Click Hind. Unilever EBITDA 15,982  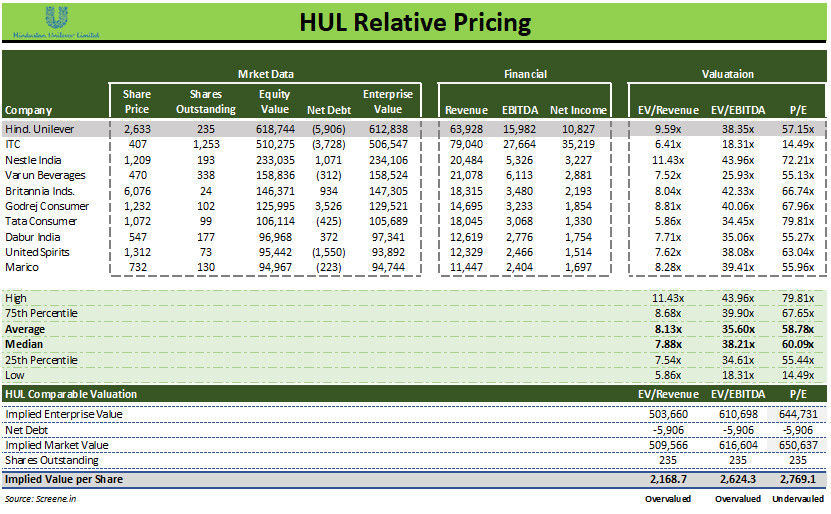coord(520,129)
